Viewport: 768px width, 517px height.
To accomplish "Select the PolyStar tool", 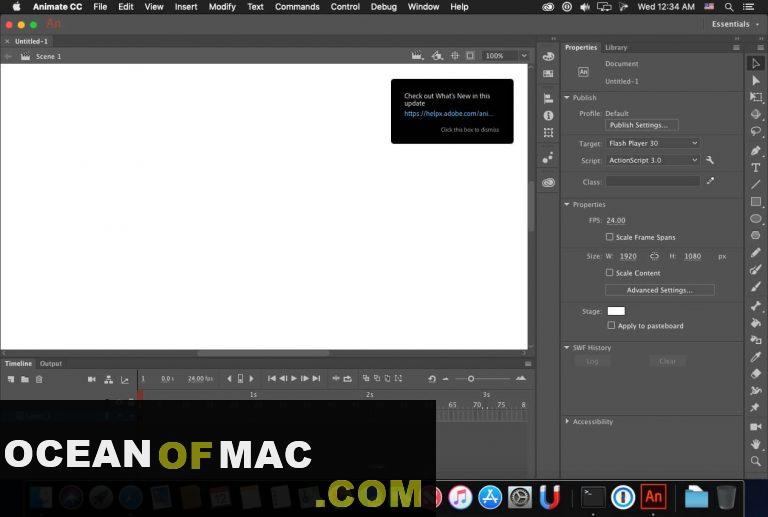I will click(x=756, y=235).
